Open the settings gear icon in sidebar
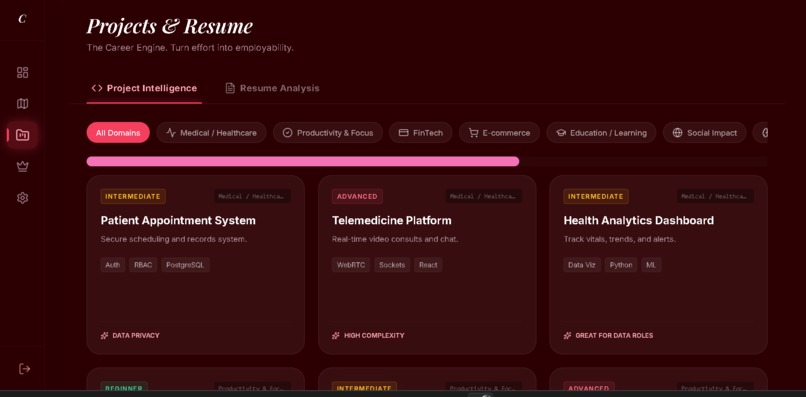The image size is (806, 397). coord(23,198)
